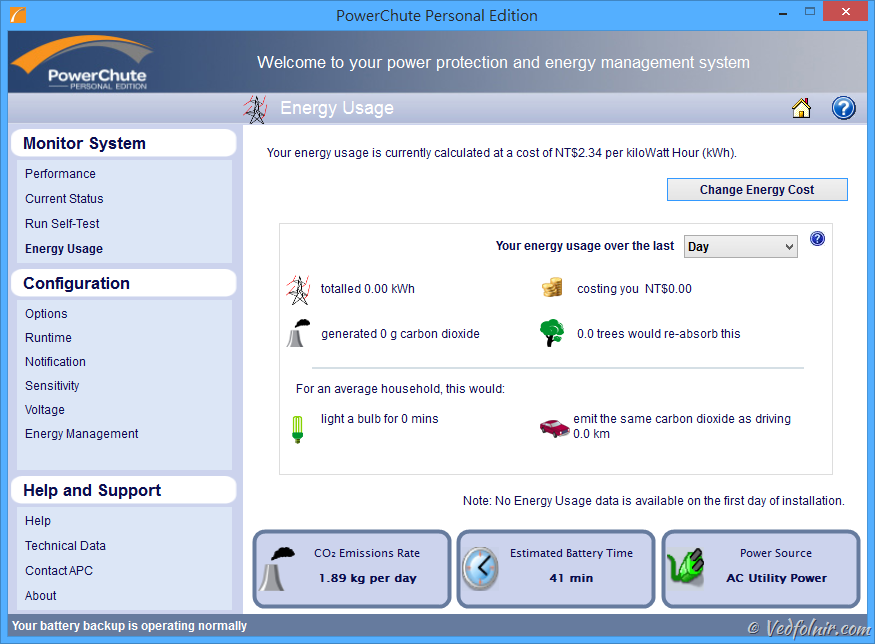The image size is (875, 644).
Task: Open the blue Help icon in header
Action: (843, 108)
